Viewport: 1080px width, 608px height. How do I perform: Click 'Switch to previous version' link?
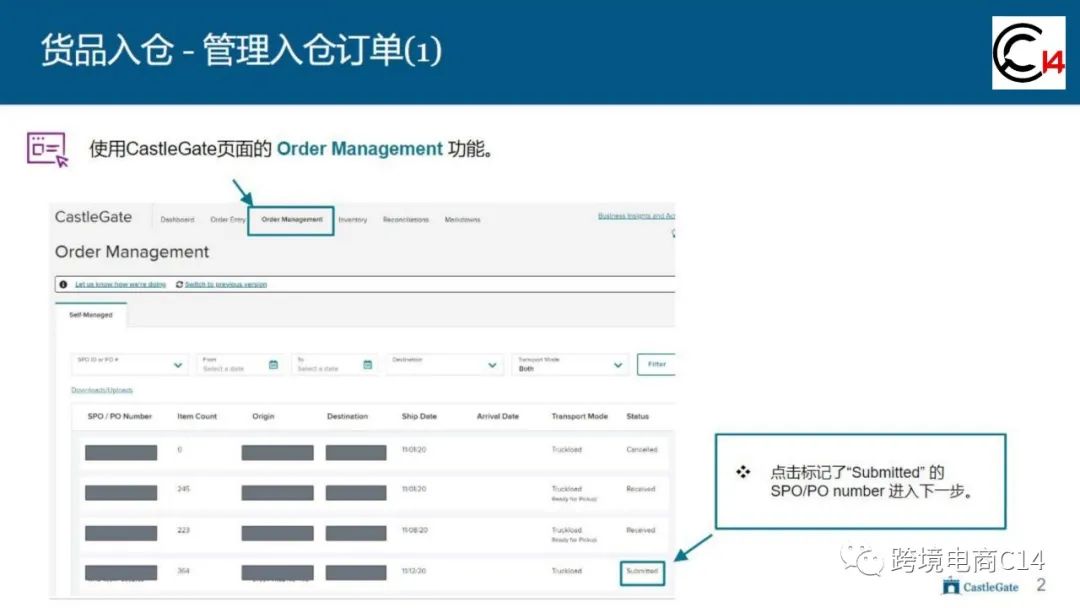[x=226, y=284]
